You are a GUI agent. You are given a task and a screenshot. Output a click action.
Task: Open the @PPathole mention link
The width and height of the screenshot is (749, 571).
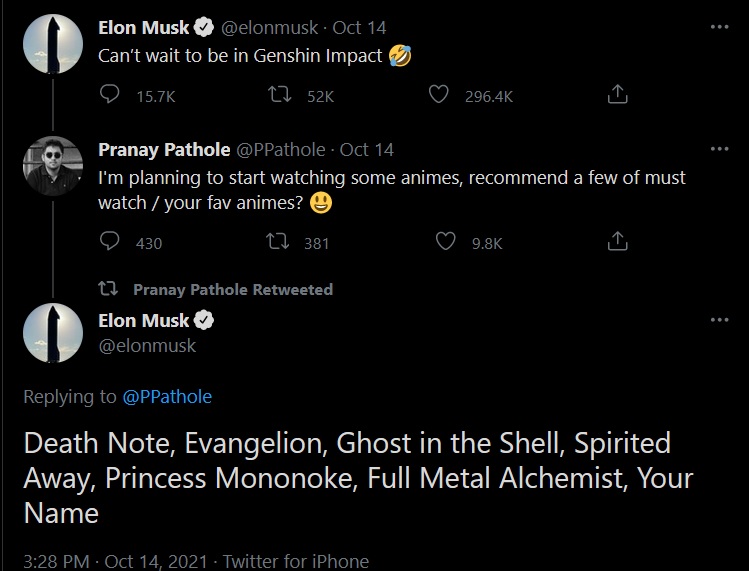[x=167, y=396]
